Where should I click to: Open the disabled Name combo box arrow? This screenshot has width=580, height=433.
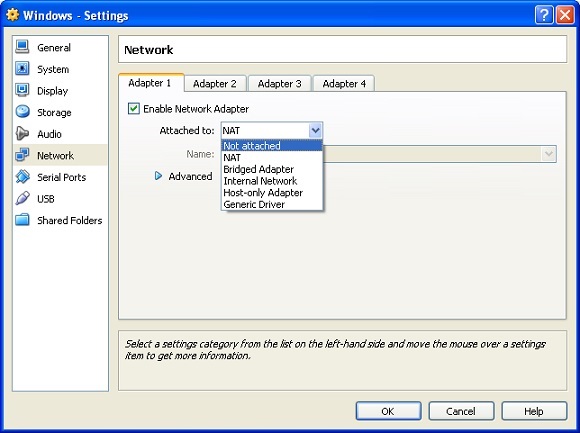click(x=549, y=153)
